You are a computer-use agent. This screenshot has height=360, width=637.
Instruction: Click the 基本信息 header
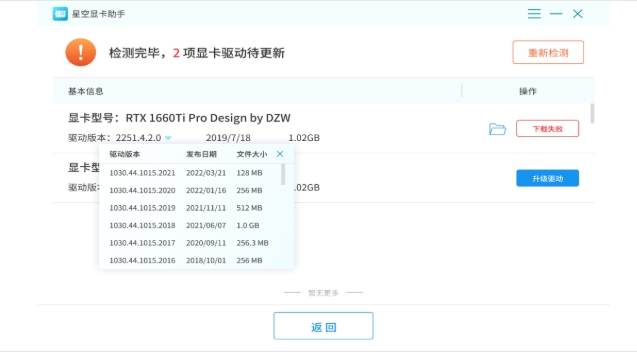click(85, 91)
